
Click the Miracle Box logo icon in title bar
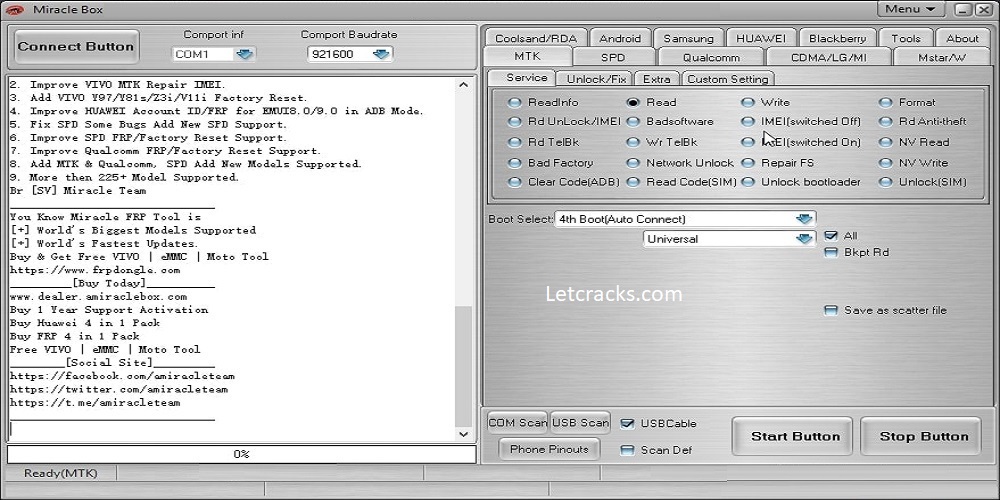coord(14,10)
